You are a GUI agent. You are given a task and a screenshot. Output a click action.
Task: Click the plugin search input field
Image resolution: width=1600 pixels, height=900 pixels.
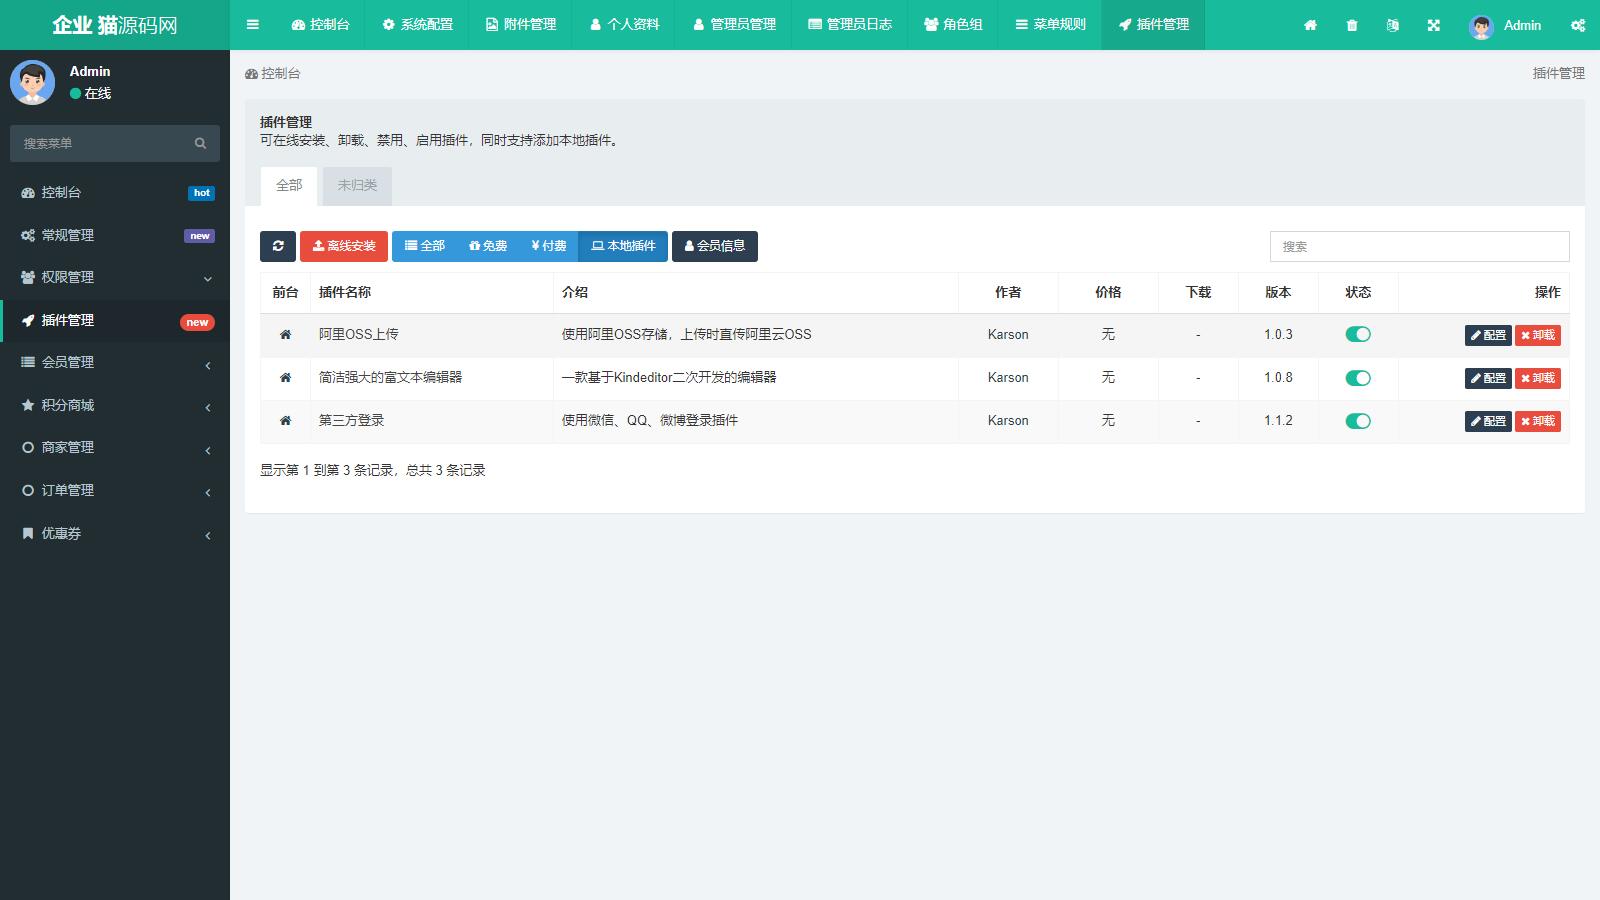[x=1419, y=246]
